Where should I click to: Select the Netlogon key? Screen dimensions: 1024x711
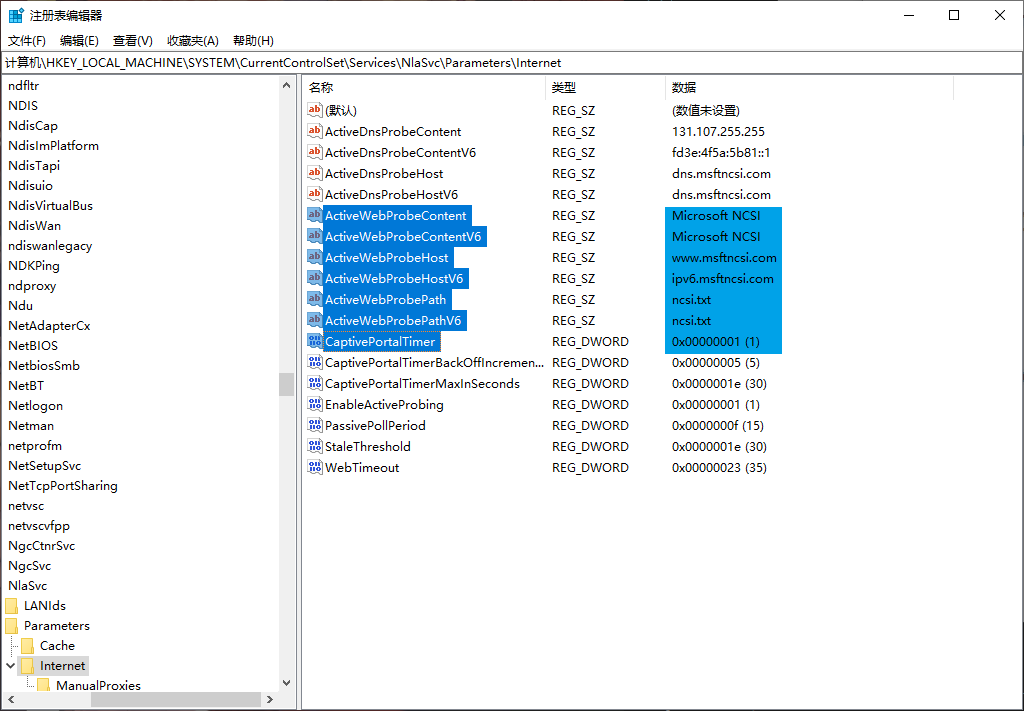pyautogui.click(x=35, y=405)
